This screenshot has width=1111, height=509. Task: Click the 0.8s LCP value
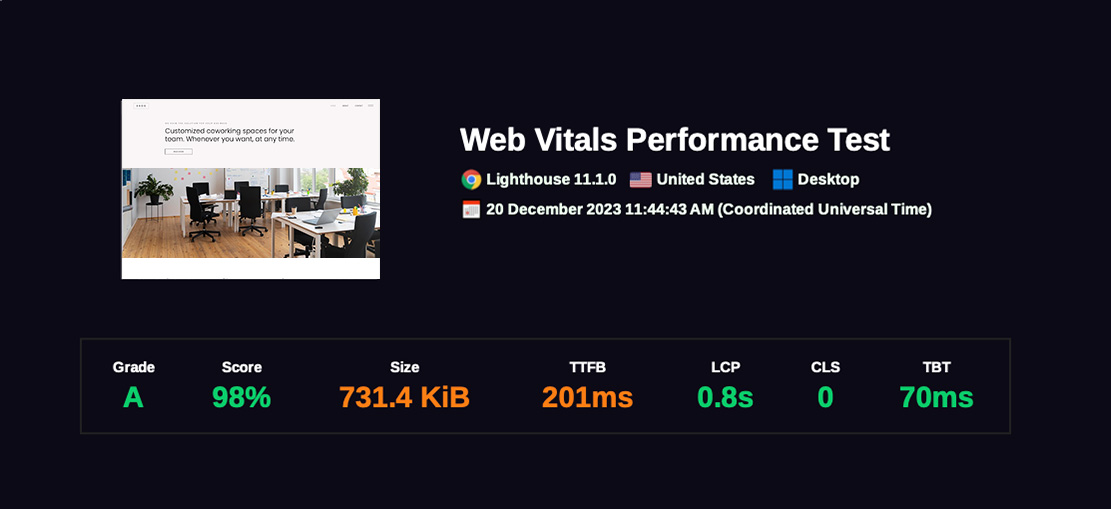click(x=725, y=398)
